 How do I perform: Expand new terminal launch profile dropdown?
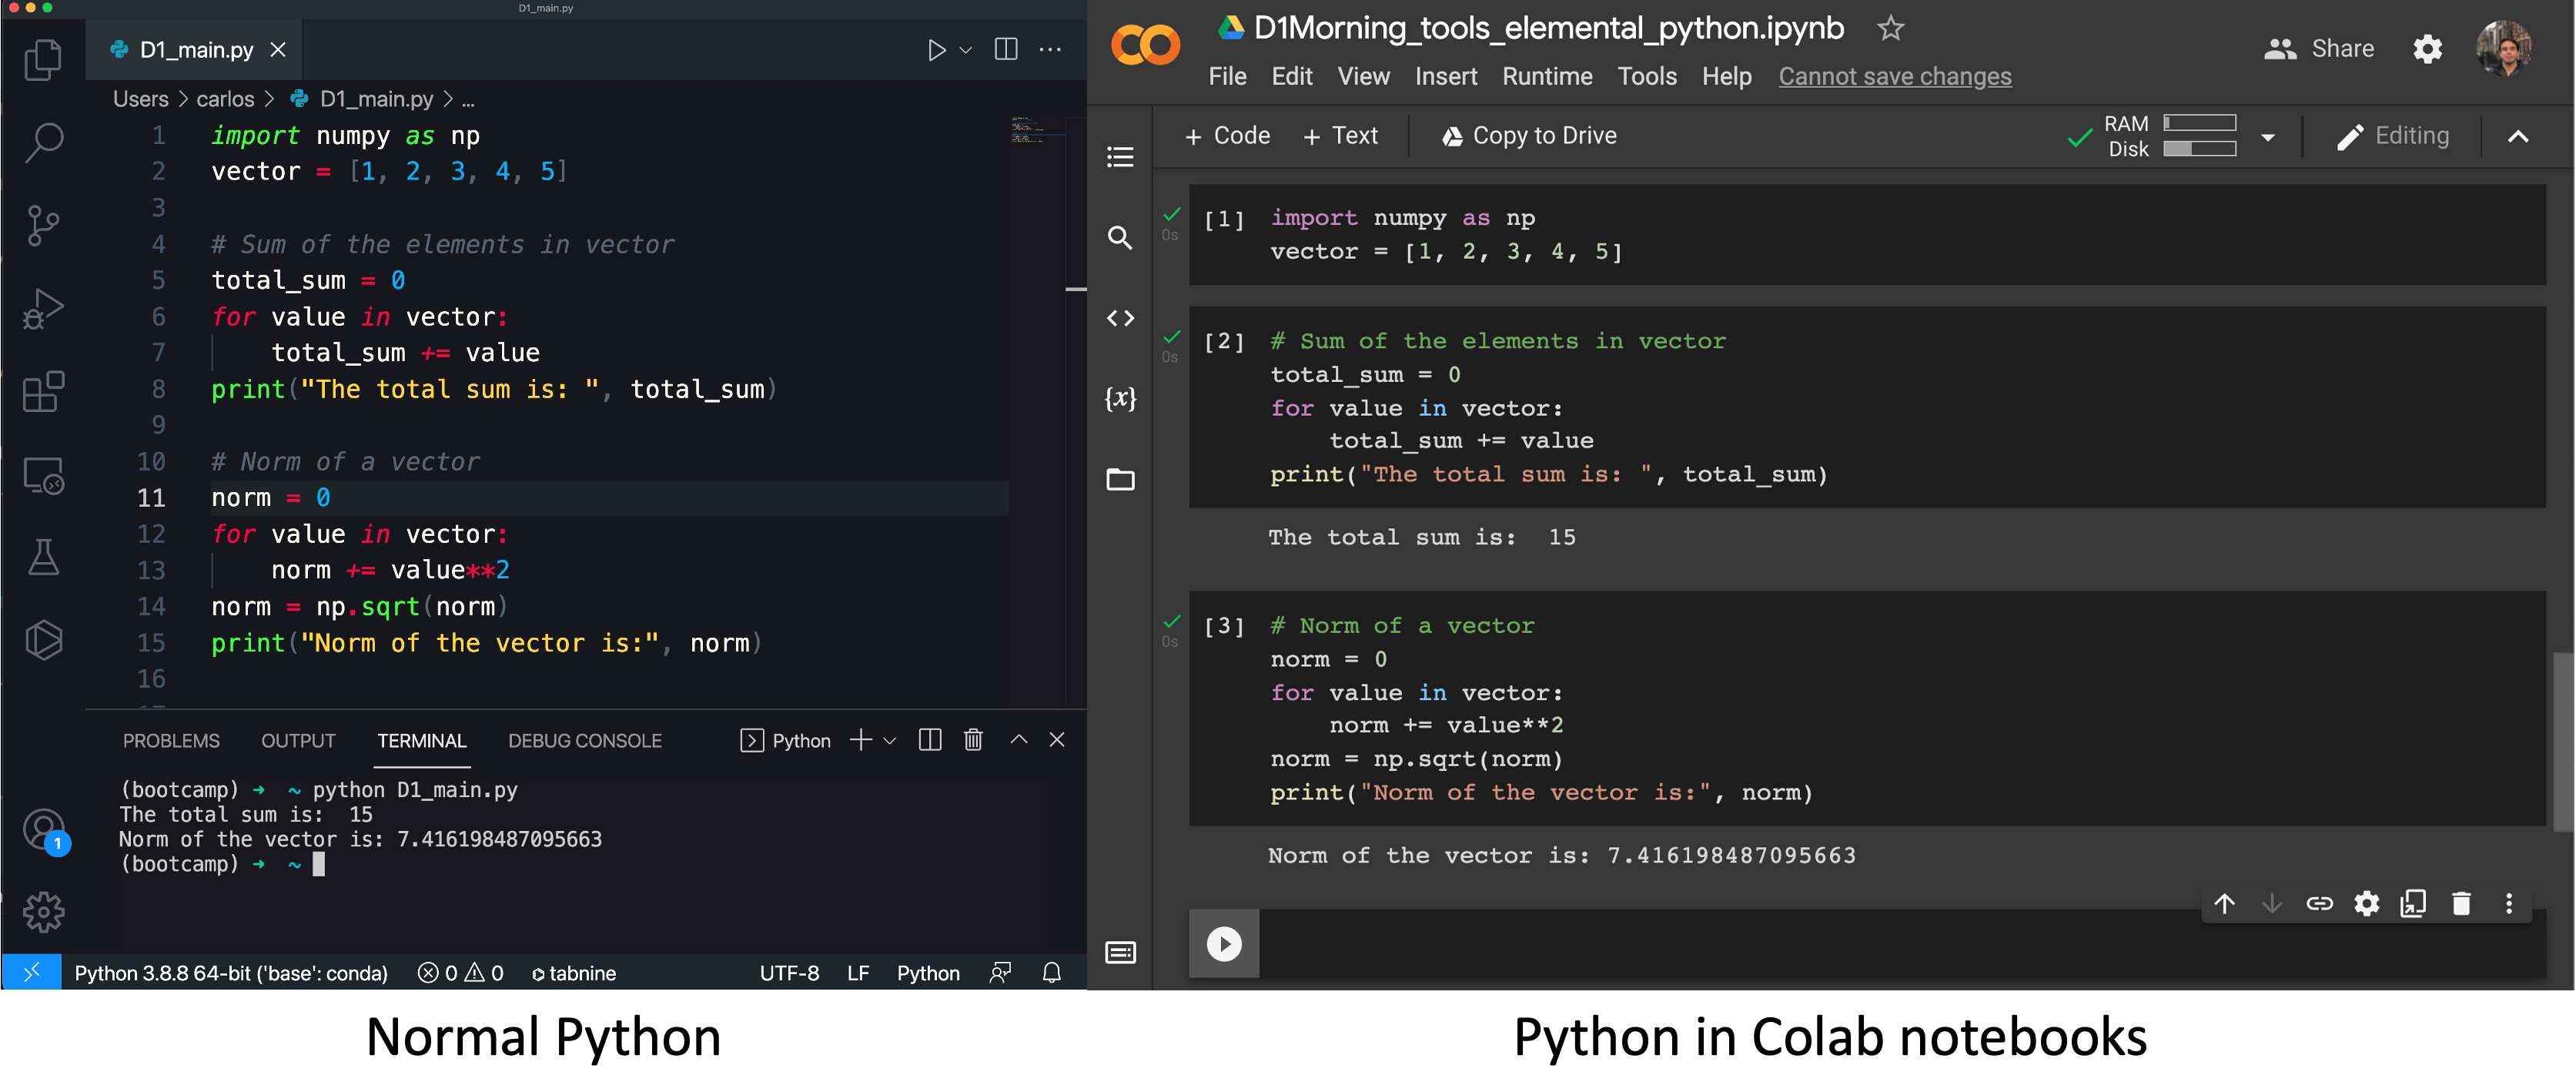coord(890,741)
